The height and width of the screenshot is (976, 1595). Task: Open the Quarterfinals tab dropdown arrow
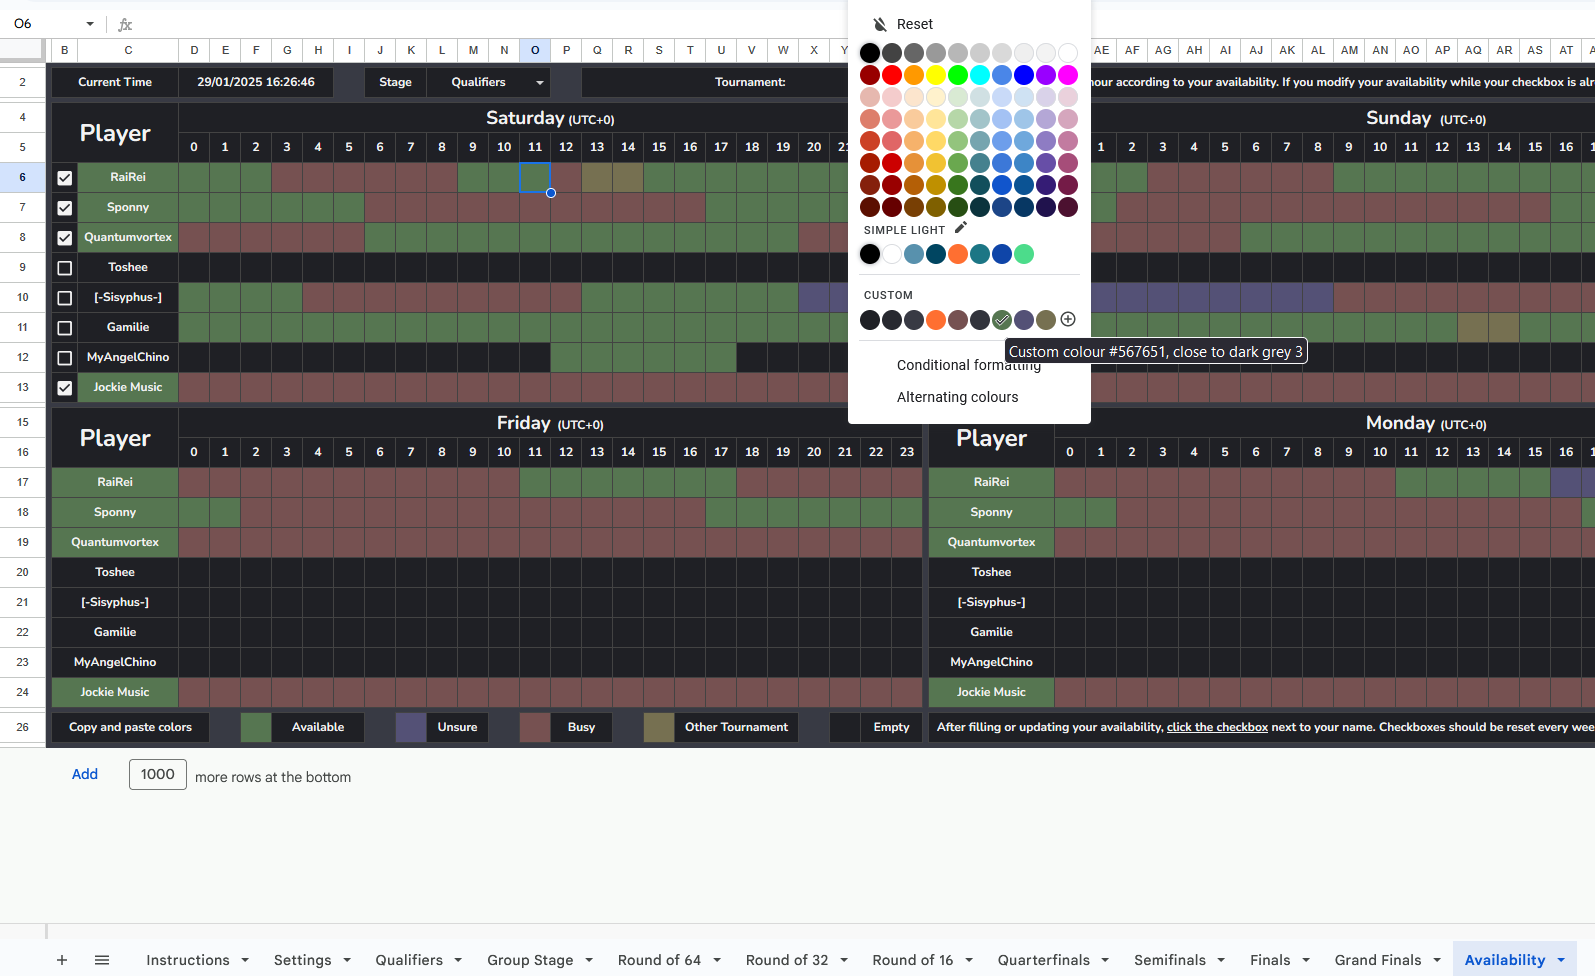coord(1105,960)
